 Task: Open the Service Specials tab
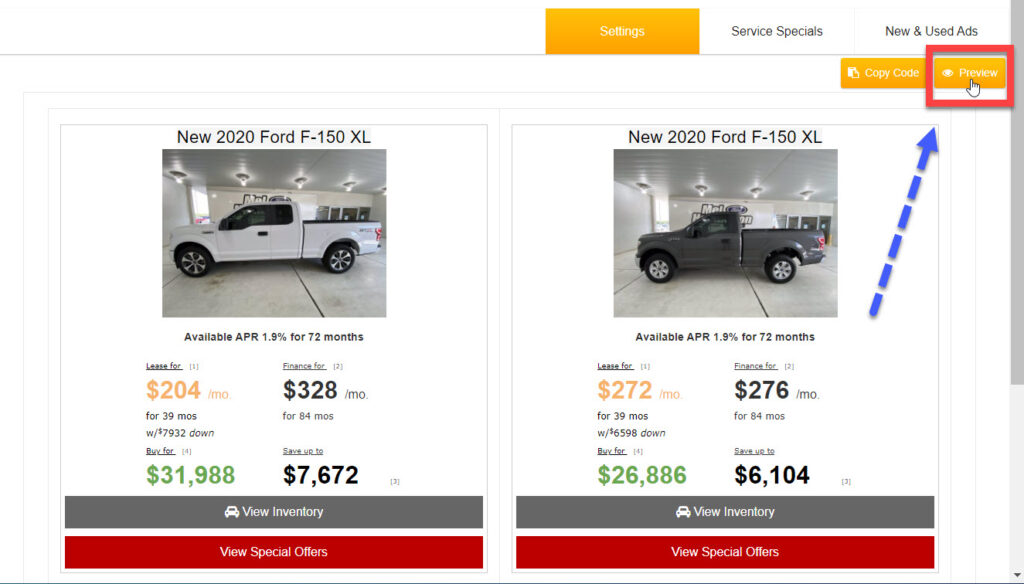pos(776,31)
